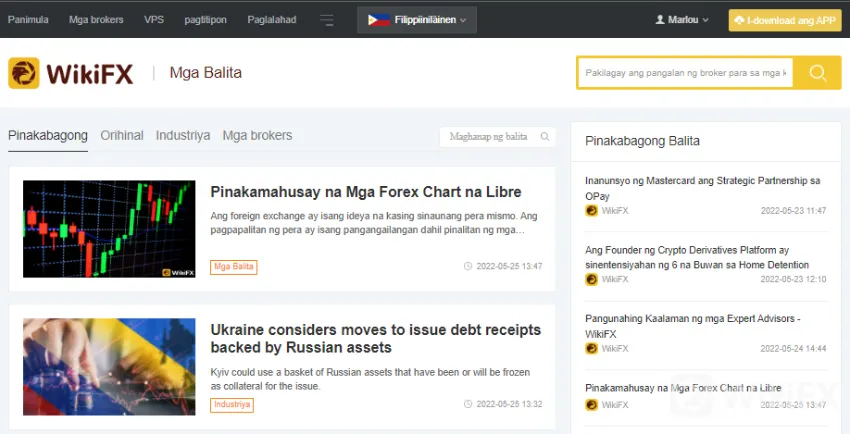The width and height of the screenshot is (850, 434).
Task: Click the Industriya tag on Ukraine article
Action: point(232,404)
